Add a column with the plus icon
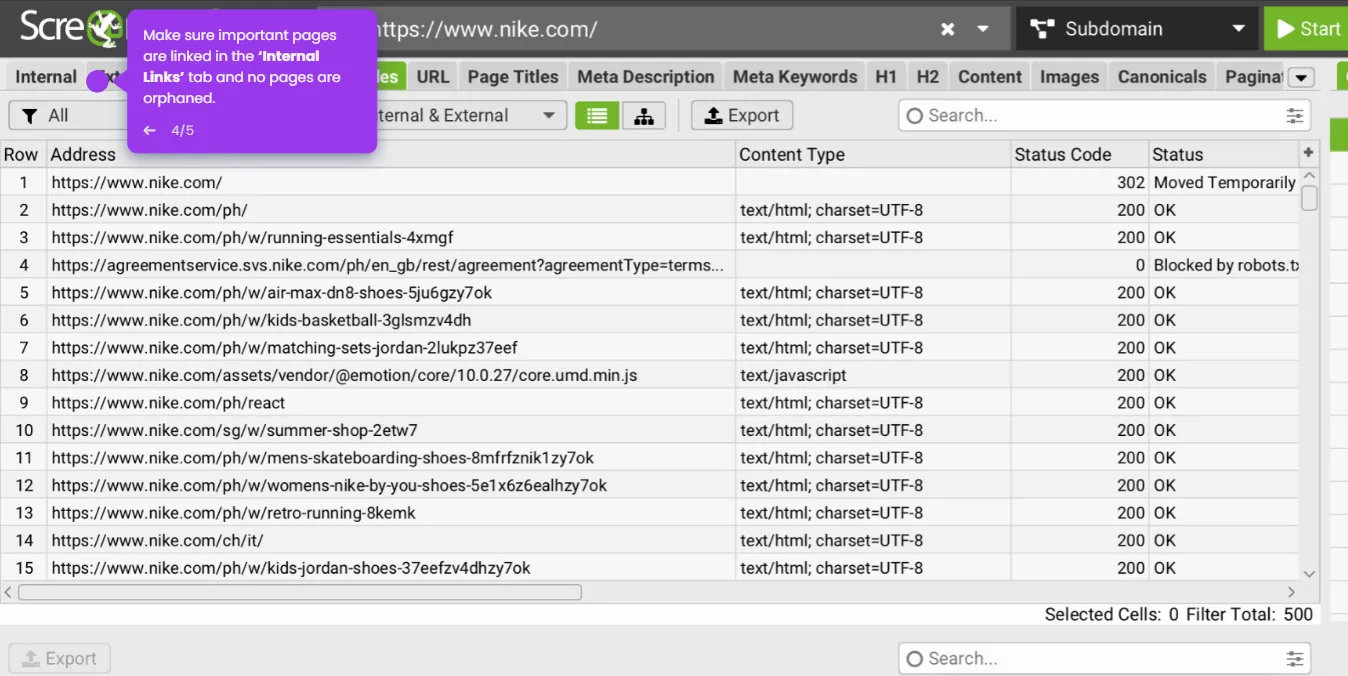Screen dimensions: 1348x676 (1308, 153)
